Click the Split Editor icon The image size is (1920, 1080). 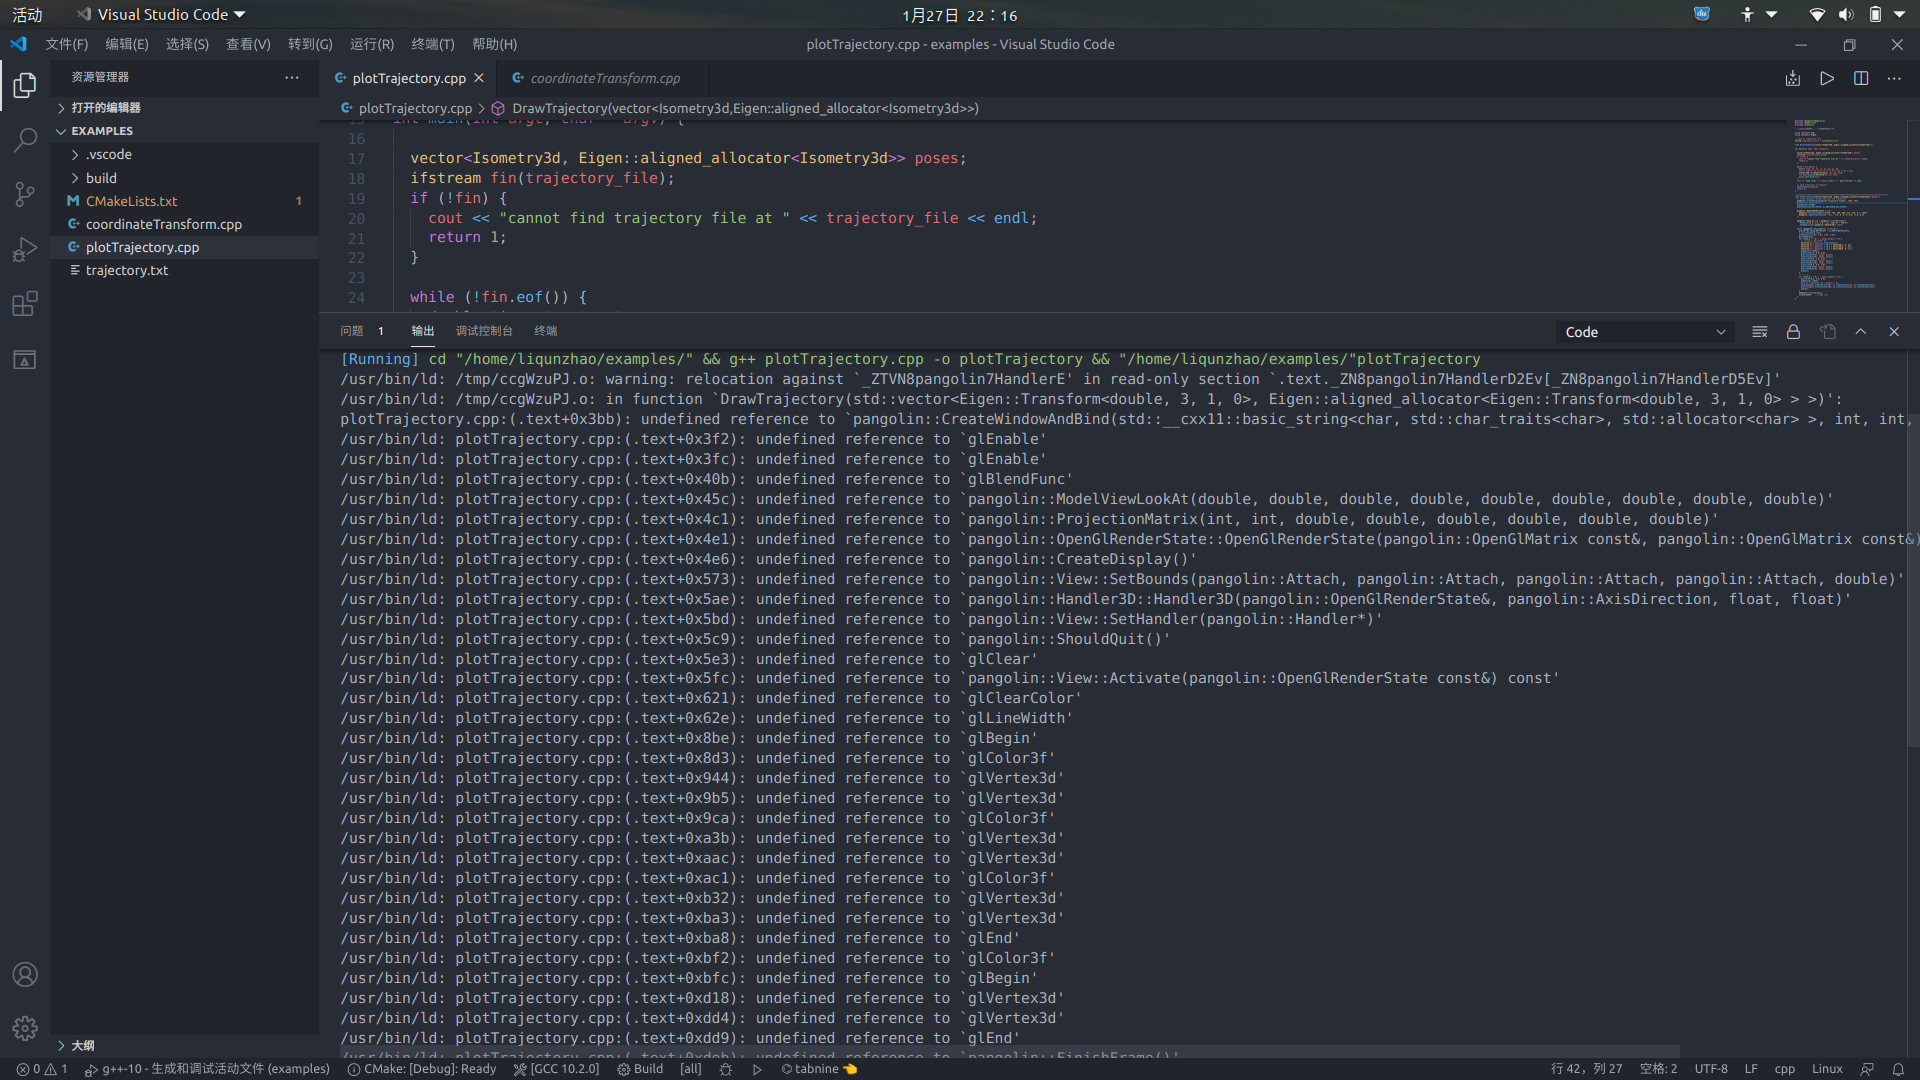pos(1861,78)
